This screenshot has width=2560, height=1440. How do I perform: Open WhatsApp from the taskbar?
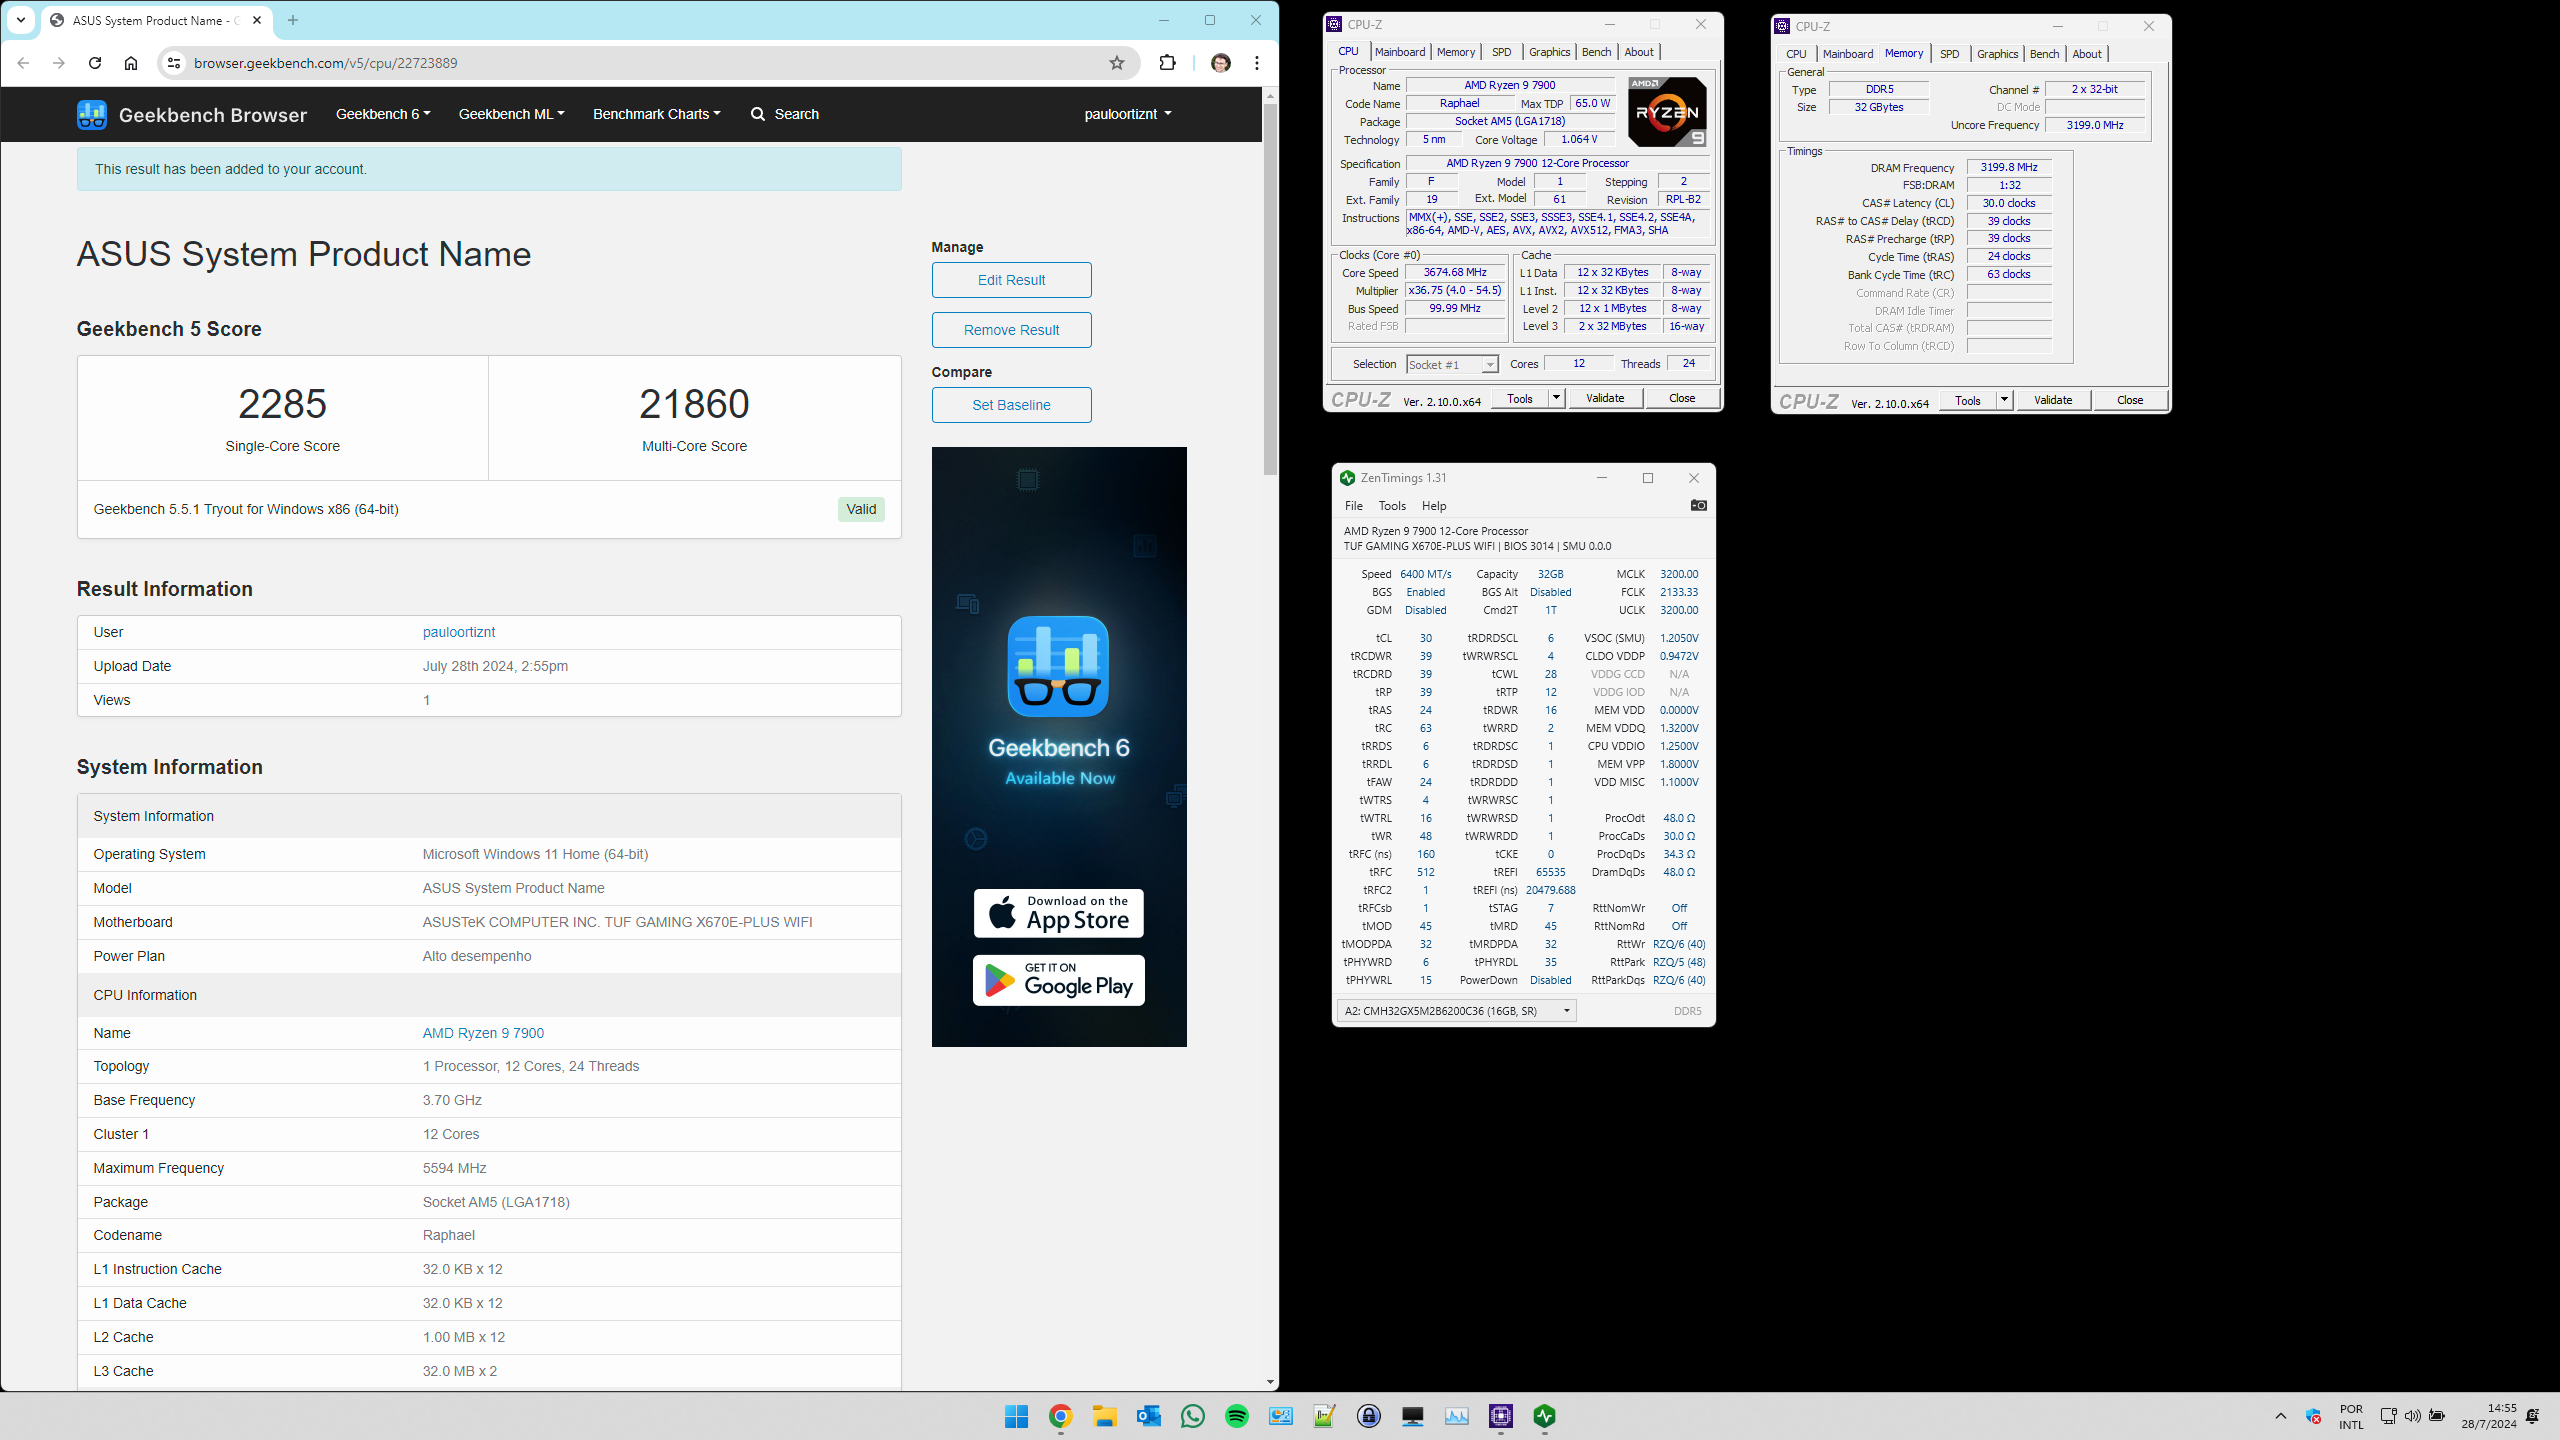click(x=1193, y=1416)
